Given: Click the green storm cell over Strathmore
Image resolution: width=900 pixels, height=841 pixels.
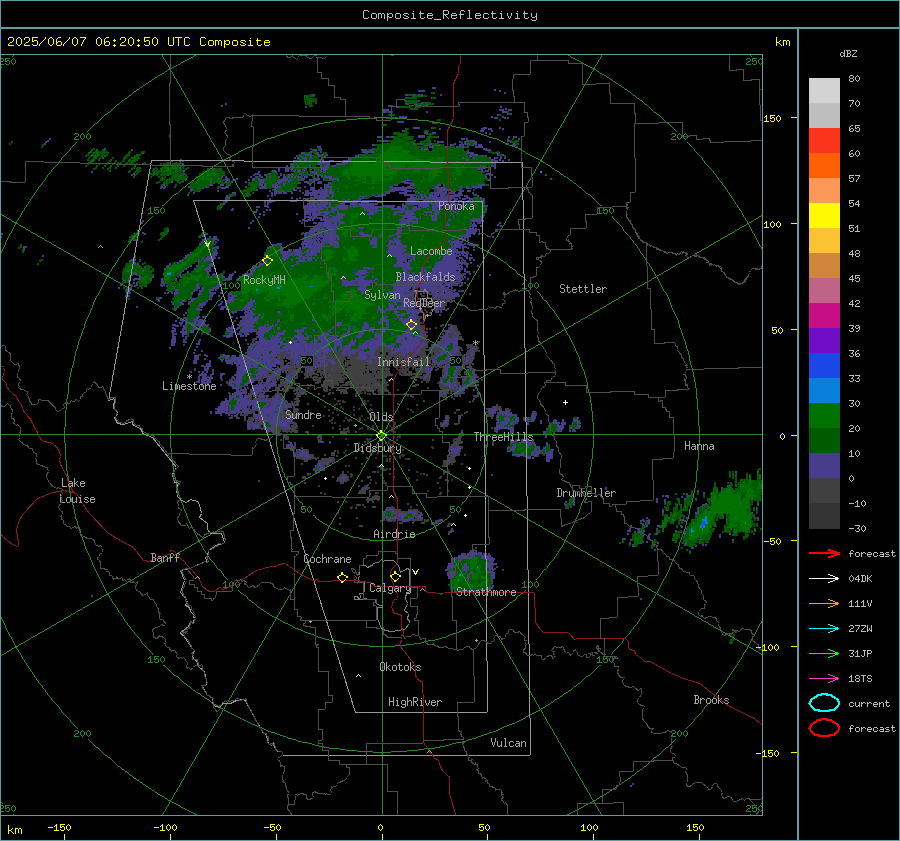Looking at the screenshot, I should 471,570.
